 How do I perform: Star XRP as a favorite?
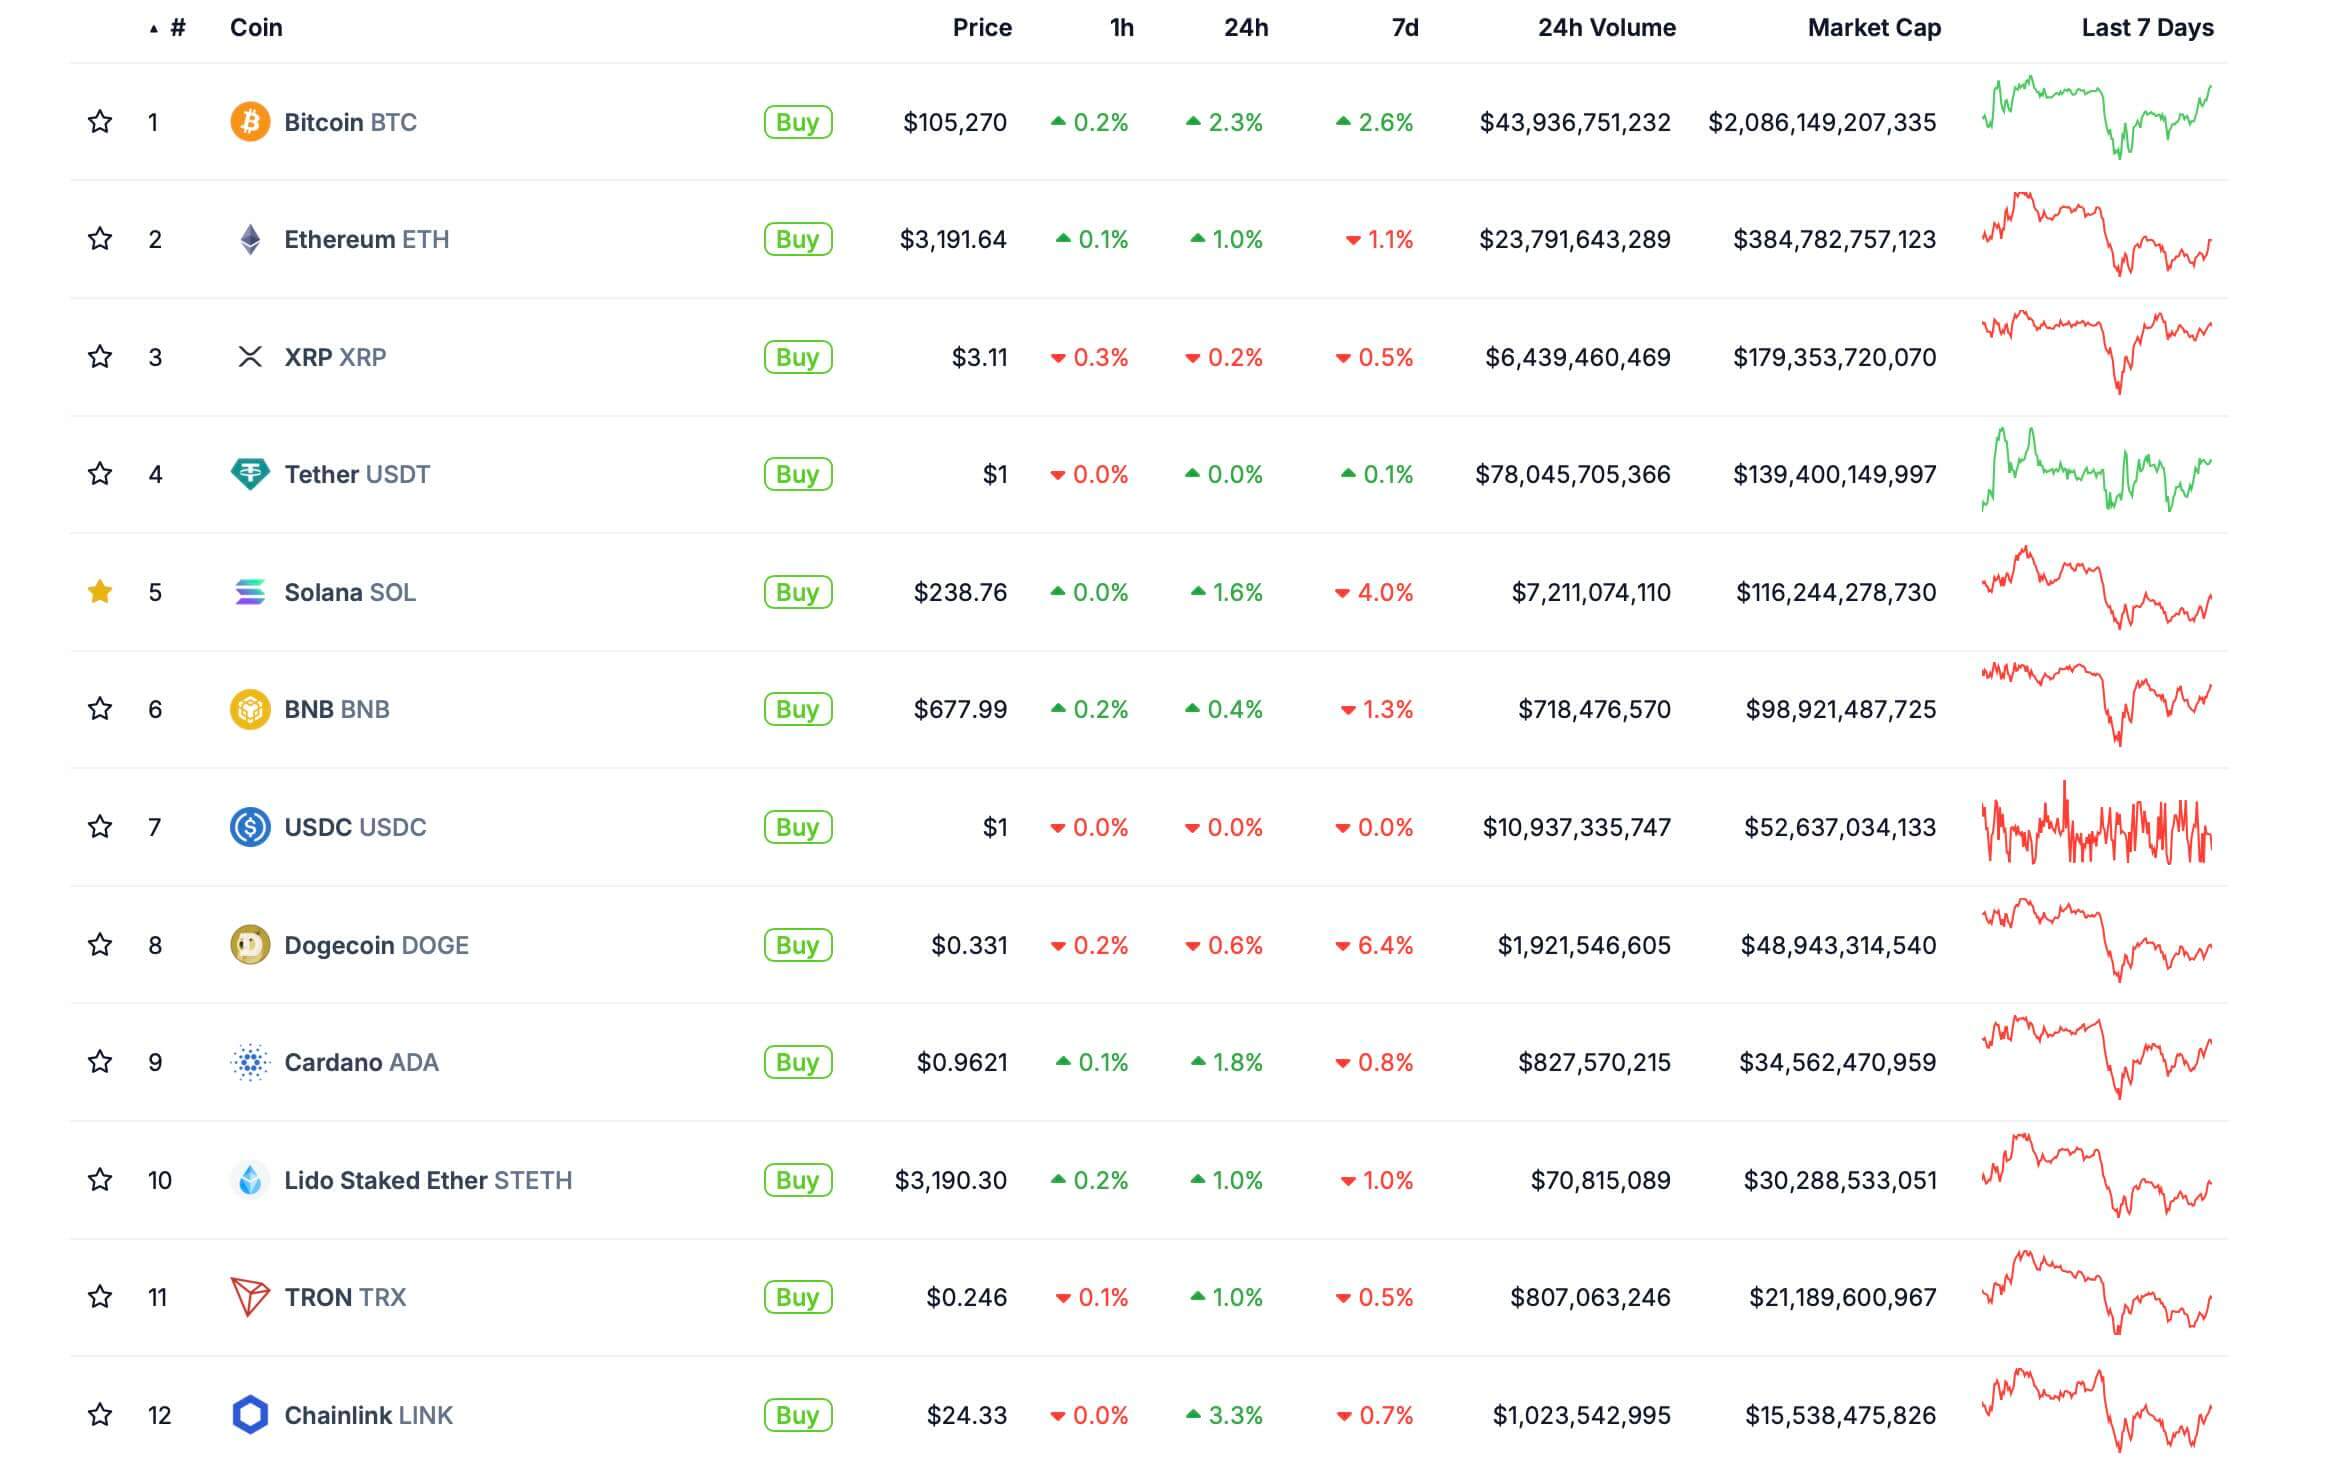(x=100, y=357)
